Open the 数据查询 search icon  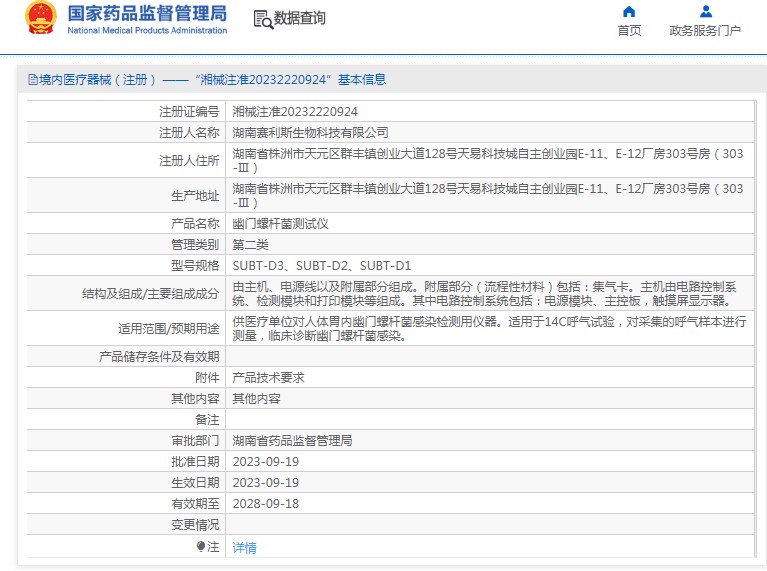263,20
